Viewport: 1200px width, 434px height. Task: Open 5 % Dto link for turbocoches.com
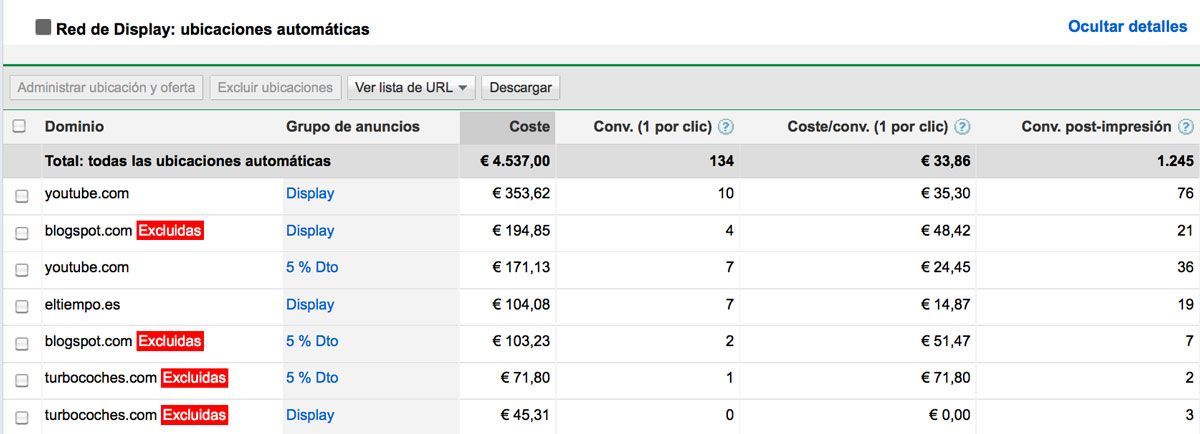[312, 378]
